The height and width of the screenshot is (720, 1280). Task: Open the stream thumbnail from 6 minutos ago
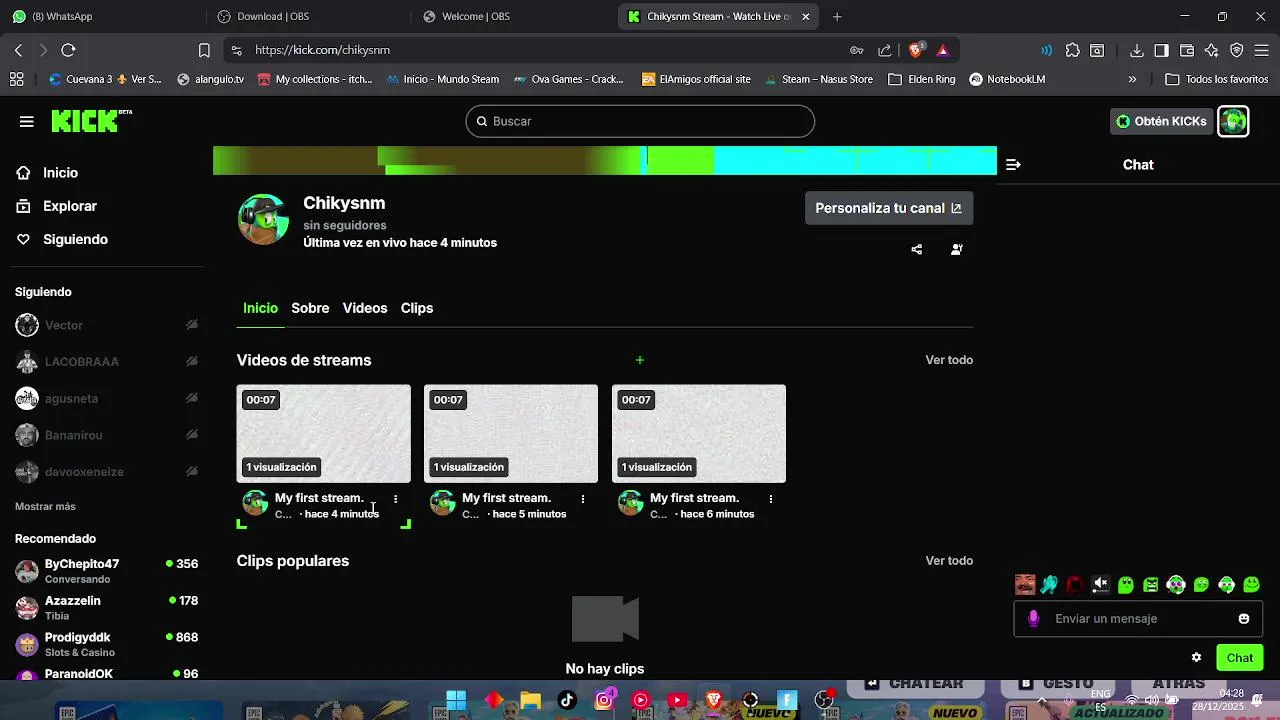(x=699, y=433)
